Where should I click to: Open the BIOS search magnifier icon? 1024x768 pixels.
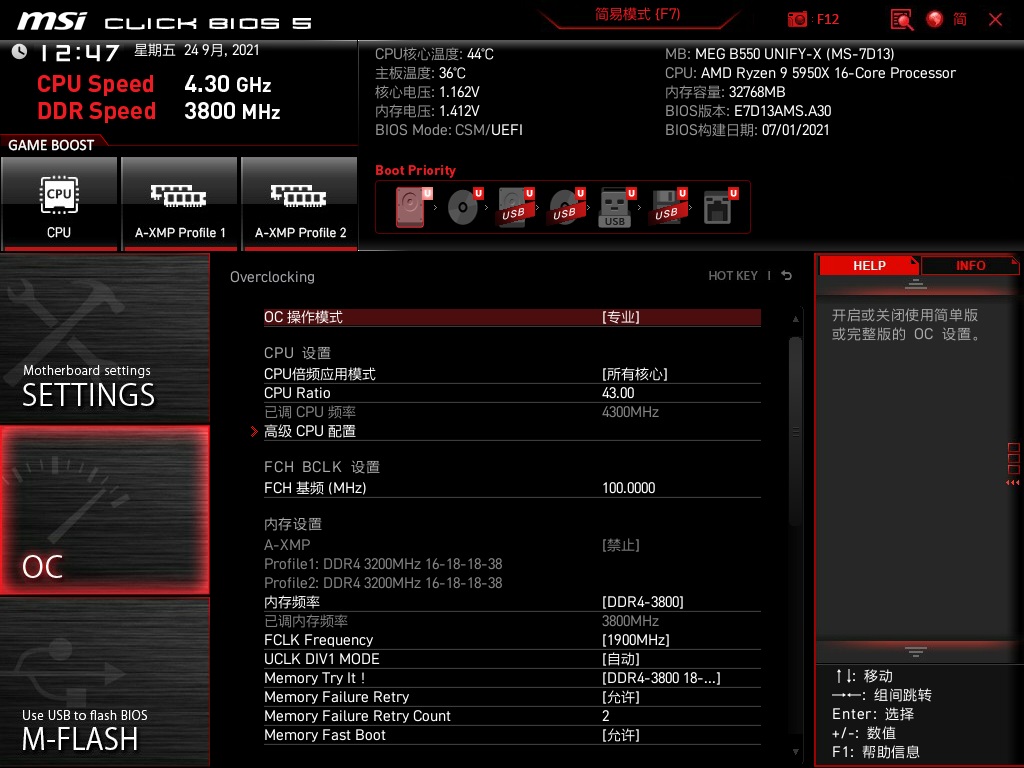(902, 19)
